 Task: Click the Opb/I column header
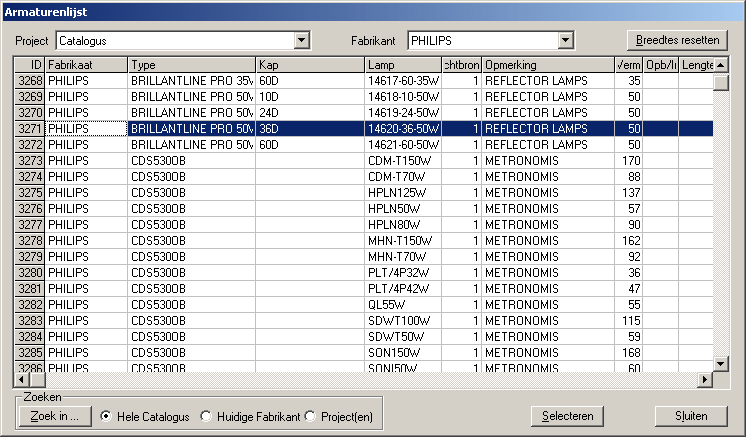coord(661,65)
